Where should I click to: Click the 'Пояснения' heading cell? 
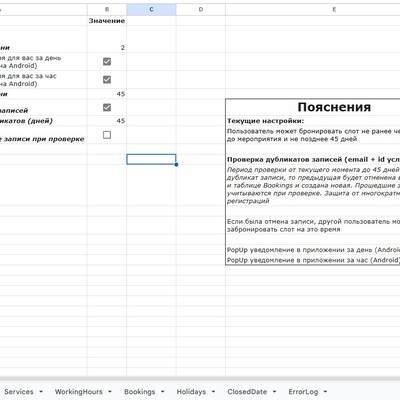[313, 107]
